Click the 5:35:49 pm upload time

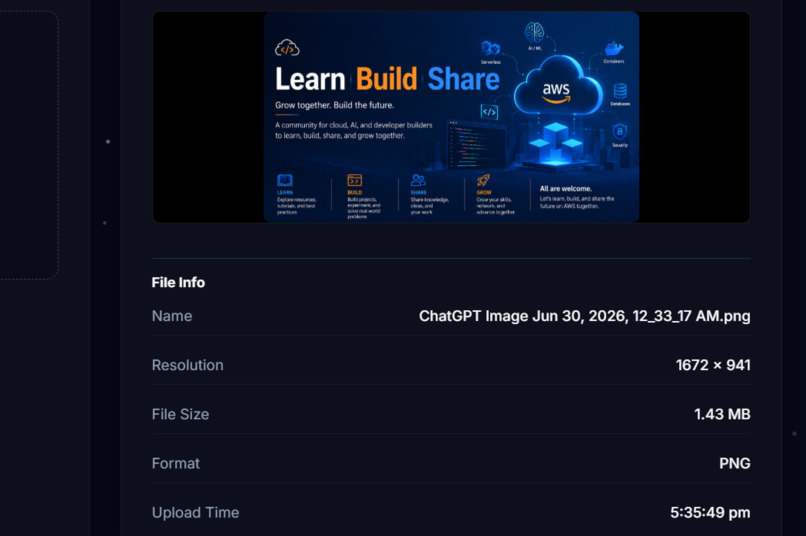coord(710,512)
